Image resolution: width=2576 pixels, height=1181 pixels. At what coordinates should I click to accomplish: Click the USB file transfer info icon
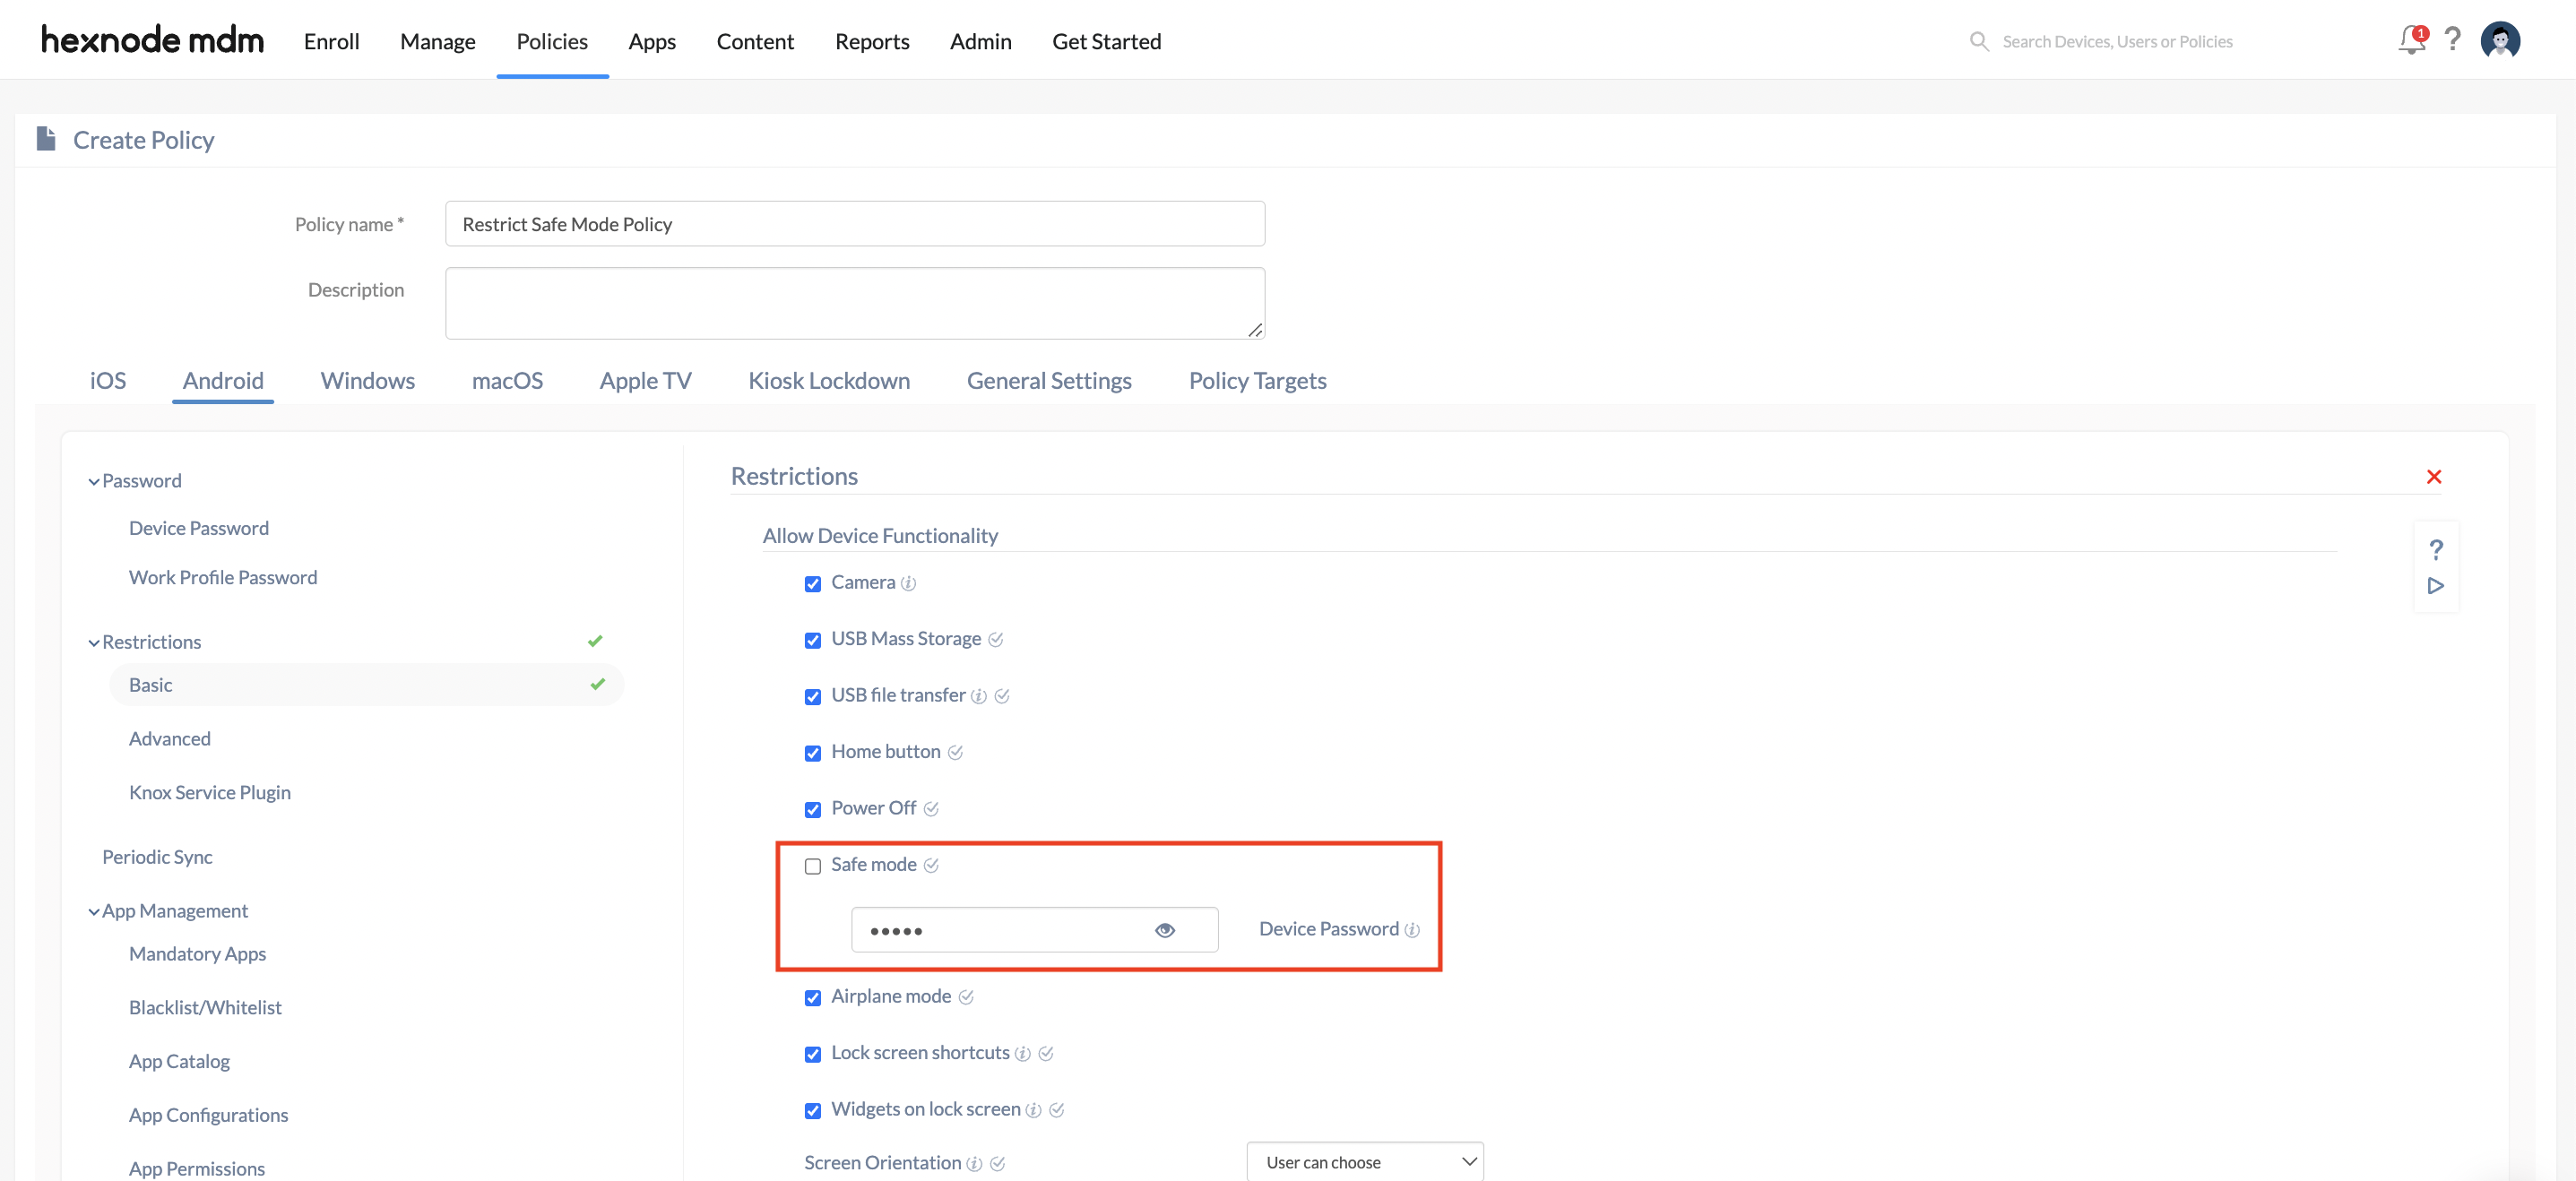pyautogui.click(x=978, y=696)
